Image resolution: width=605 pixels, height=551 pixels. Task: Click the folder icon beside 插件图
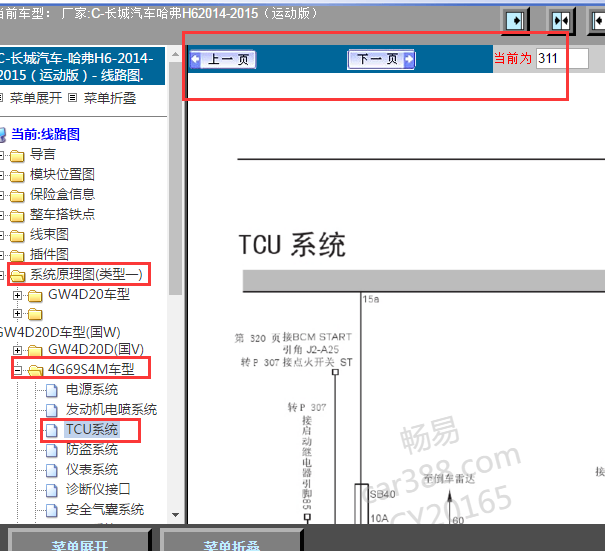17,256
